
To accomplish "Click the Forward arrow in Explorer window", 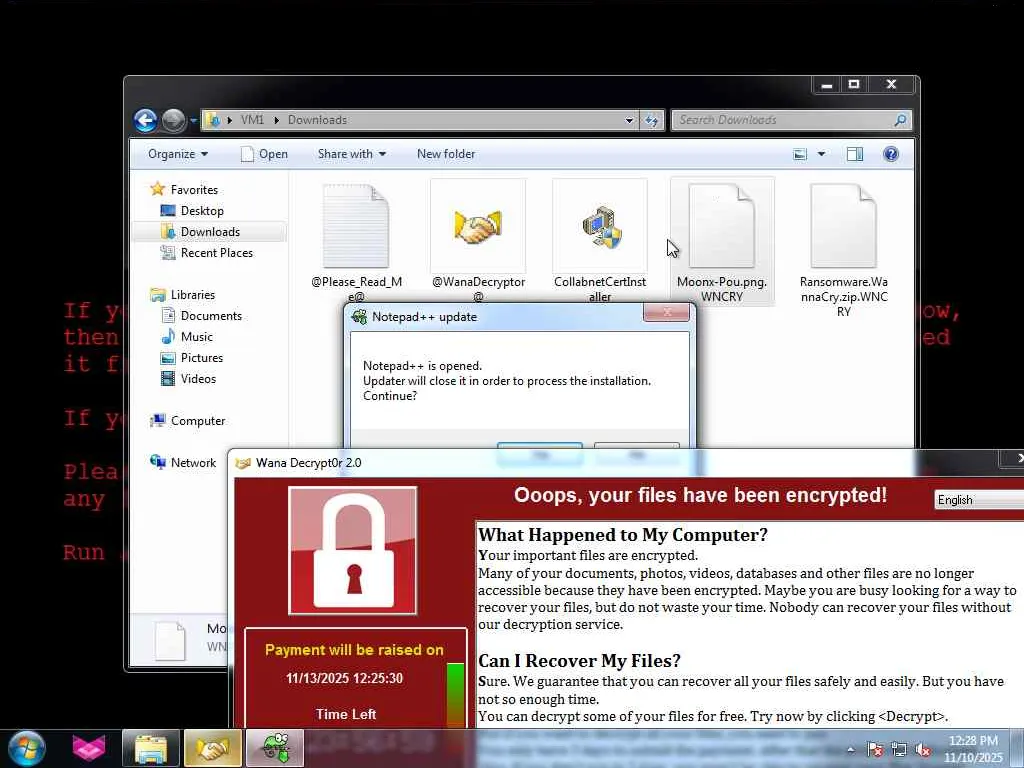I will (174, 120).
